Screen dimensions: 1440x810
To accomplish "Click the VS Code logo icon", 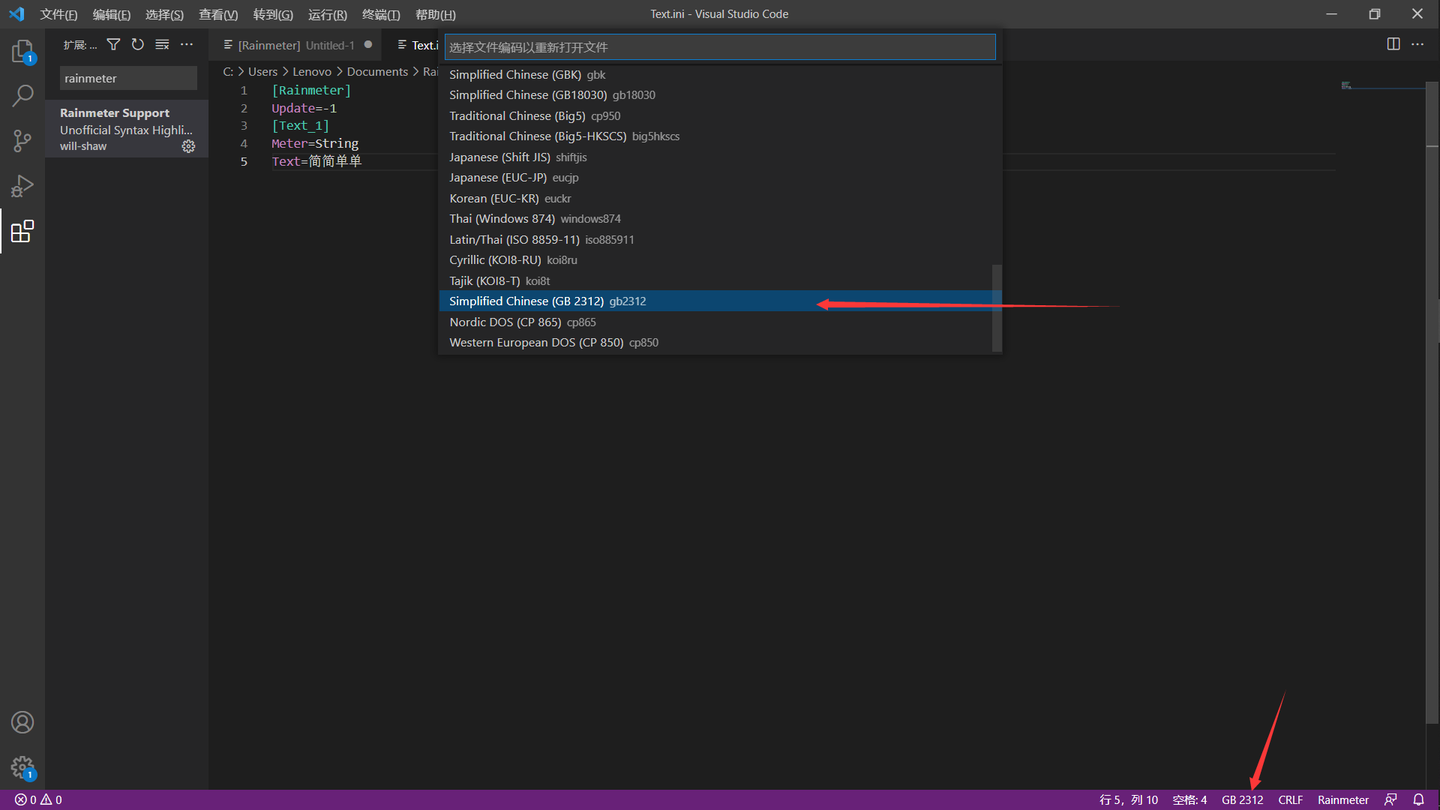I will (x=16, y=14).
